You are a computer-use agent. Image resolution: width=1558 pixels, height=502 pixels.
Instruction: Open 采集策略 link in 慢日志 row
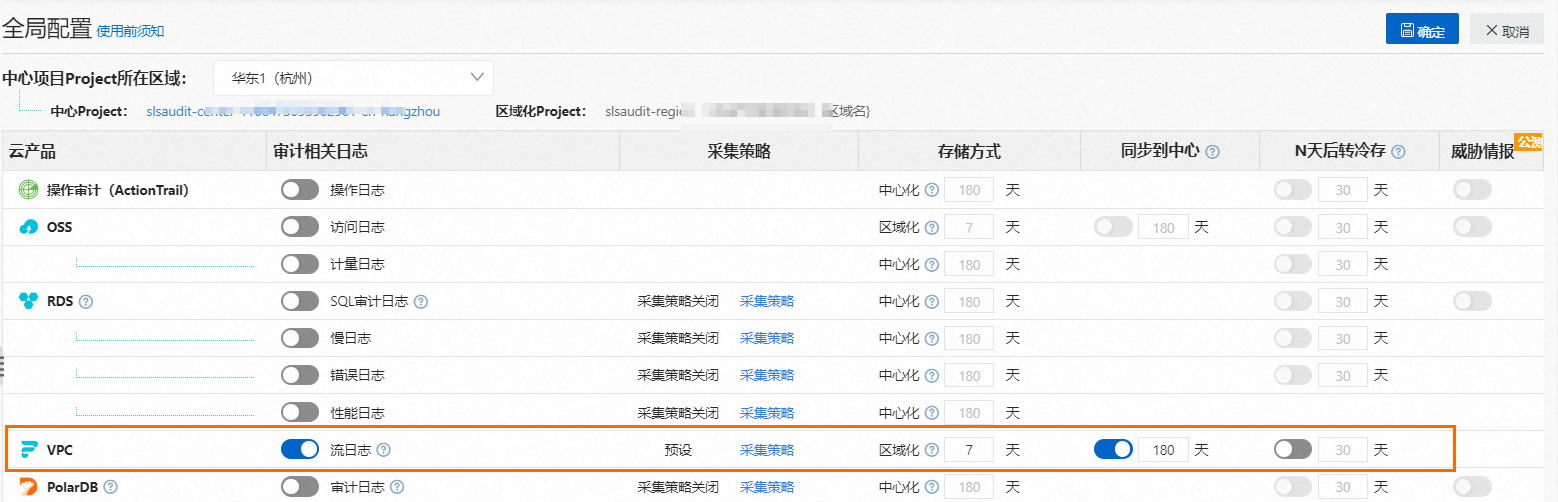click(x=767, y=338)
